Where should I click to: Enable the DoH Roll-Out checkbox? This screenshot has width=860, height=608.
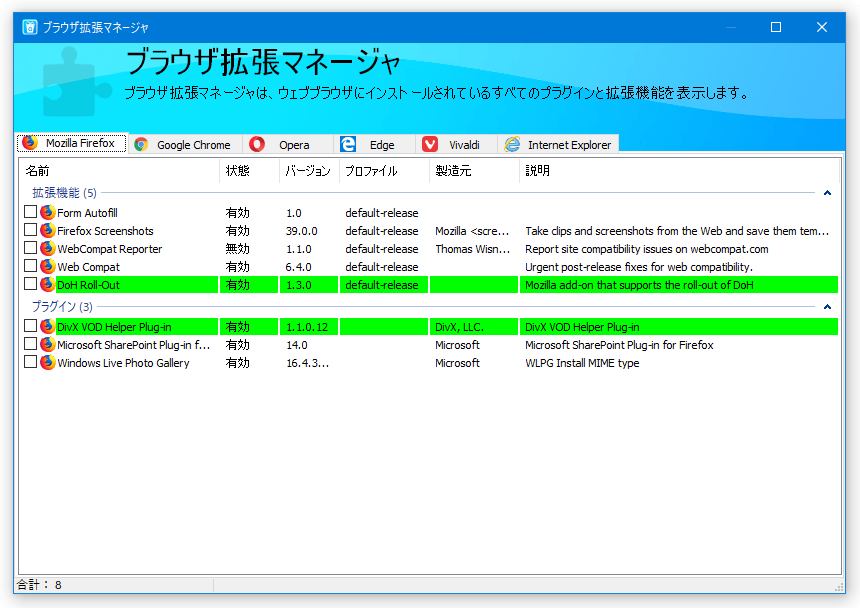tap(31, 284)
